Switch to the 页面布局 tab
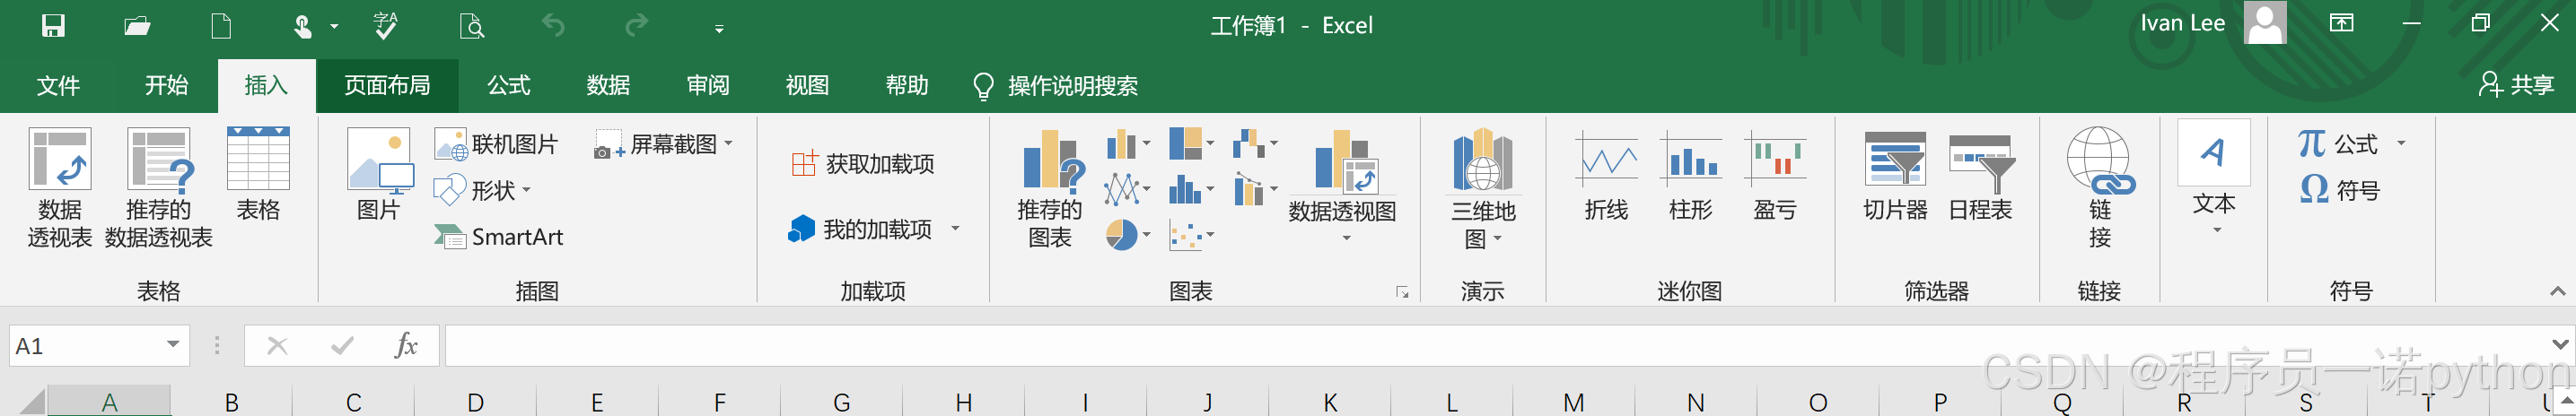 [387, 86]
